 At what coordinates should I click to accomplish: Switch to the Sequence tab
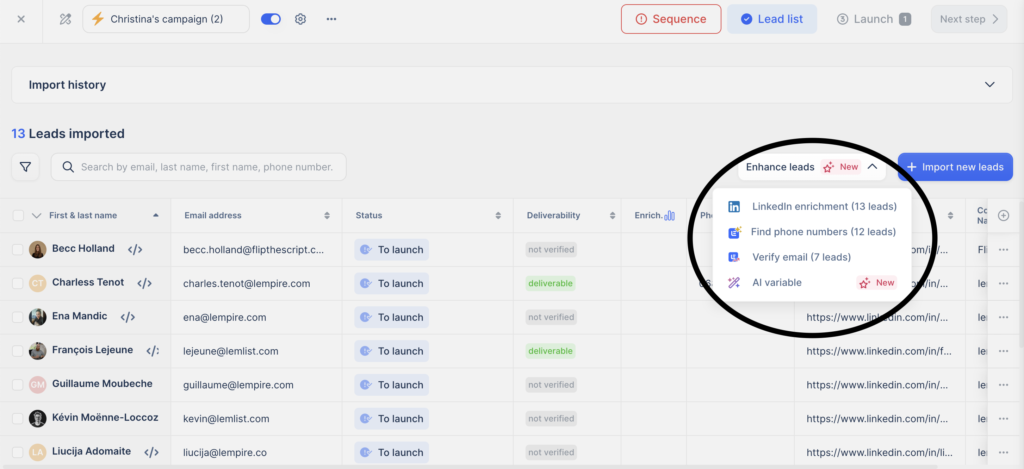[x=670, y=19]
